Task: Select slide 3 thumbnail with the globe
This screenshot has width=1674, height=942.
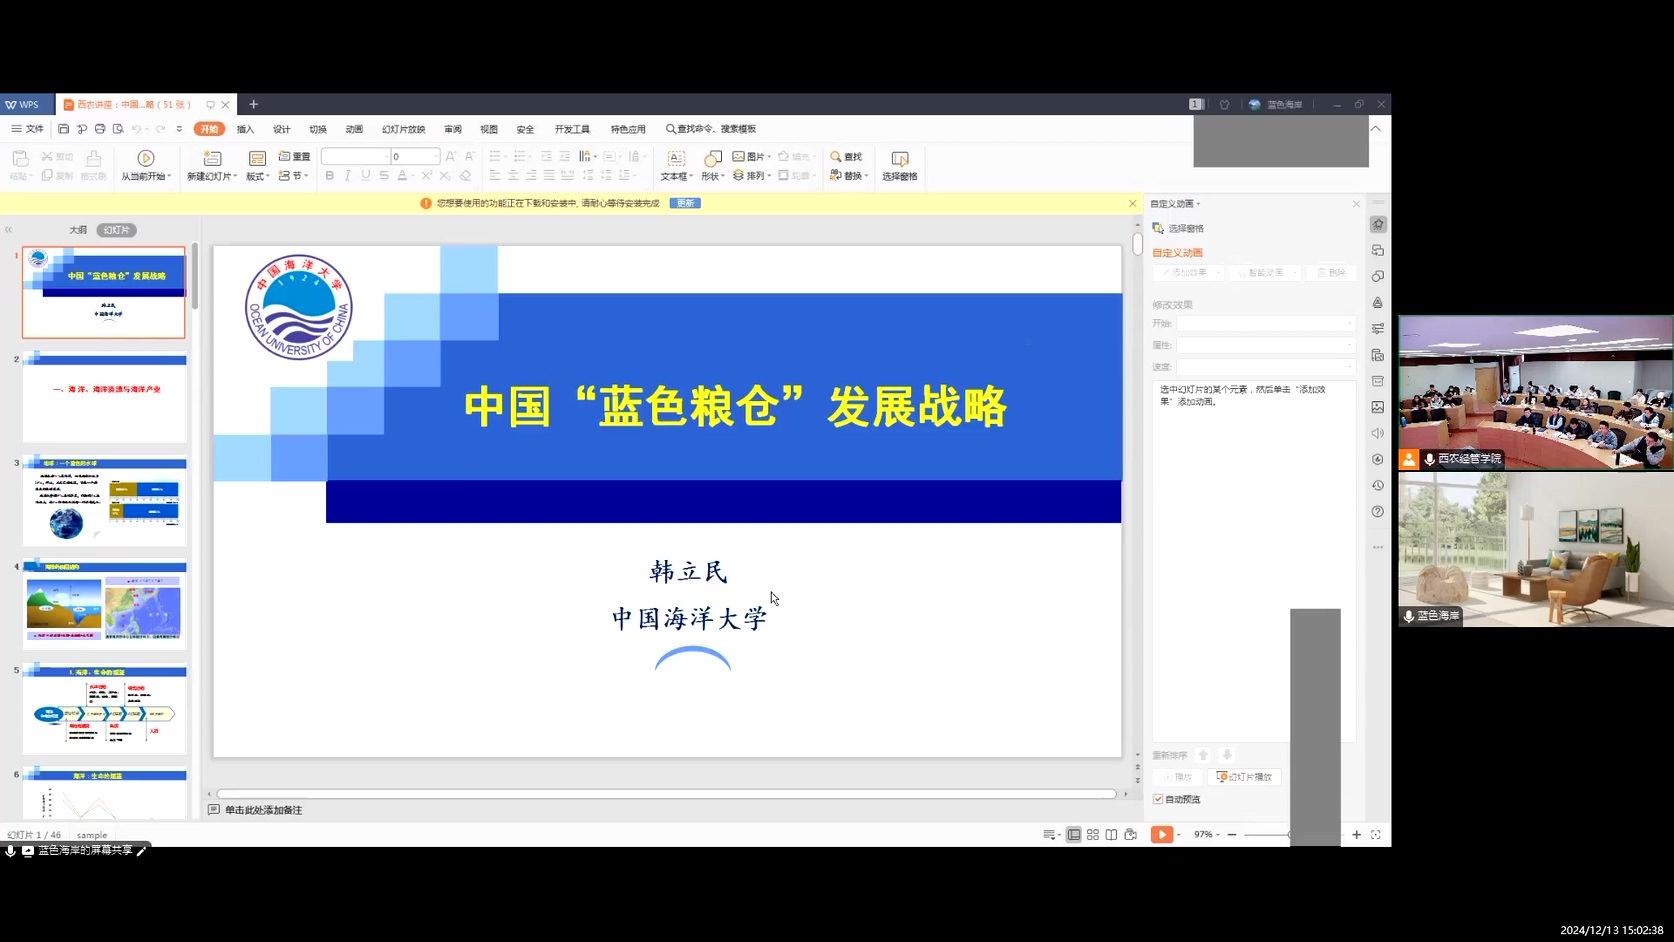Action: click(104, 501)
